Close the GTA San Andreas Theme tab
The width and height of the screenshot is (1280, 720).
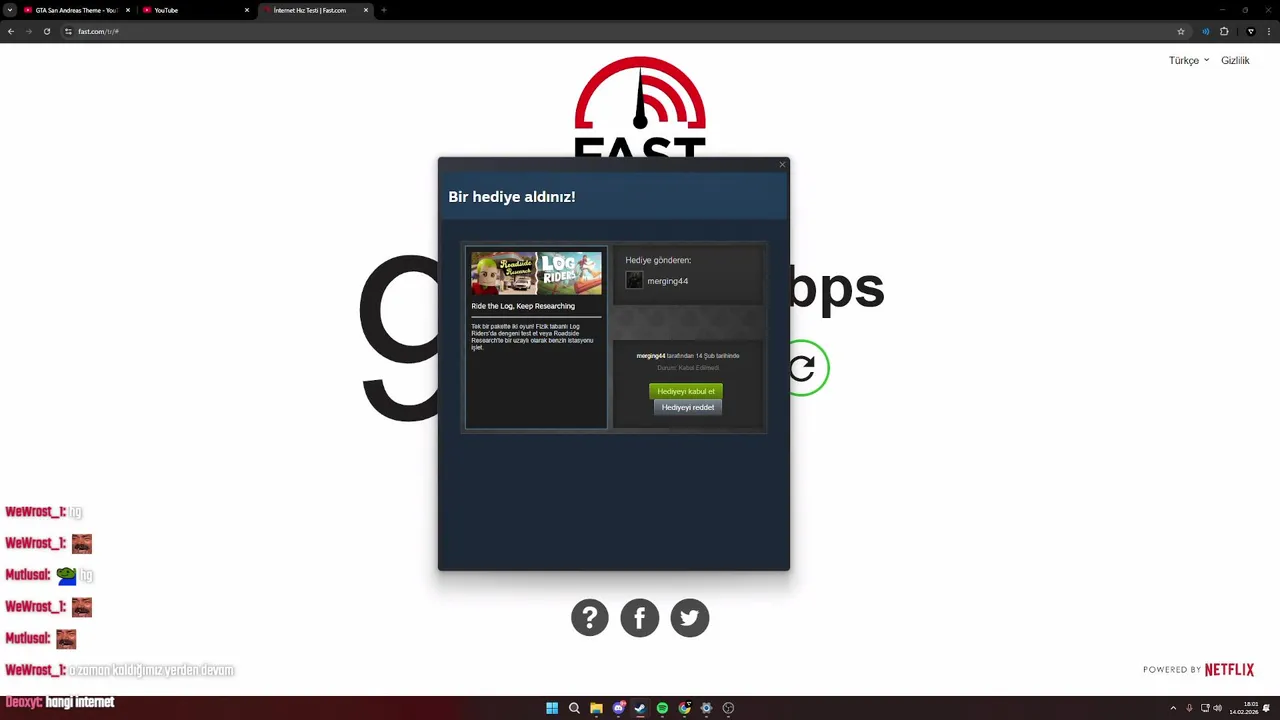point(128,10)
